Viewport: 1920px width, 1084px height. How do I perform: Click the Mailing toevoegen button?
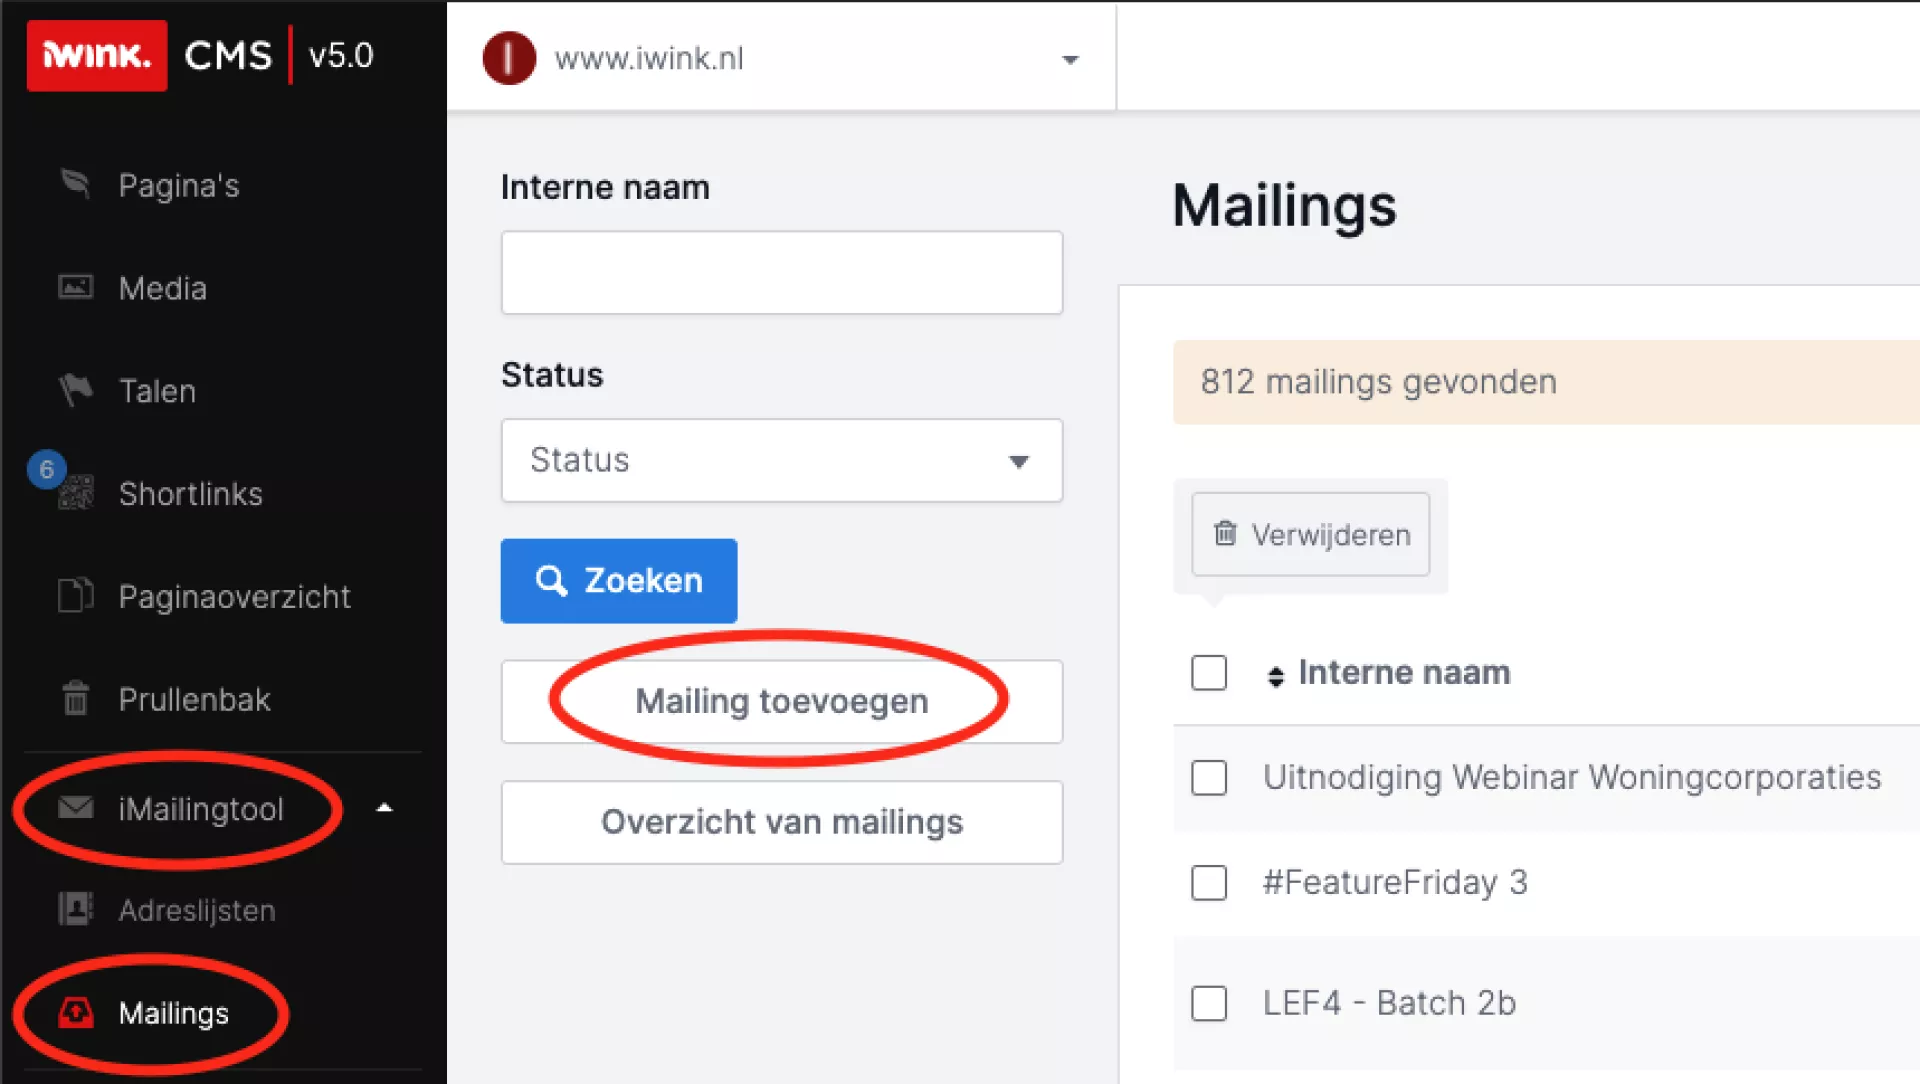781,701
